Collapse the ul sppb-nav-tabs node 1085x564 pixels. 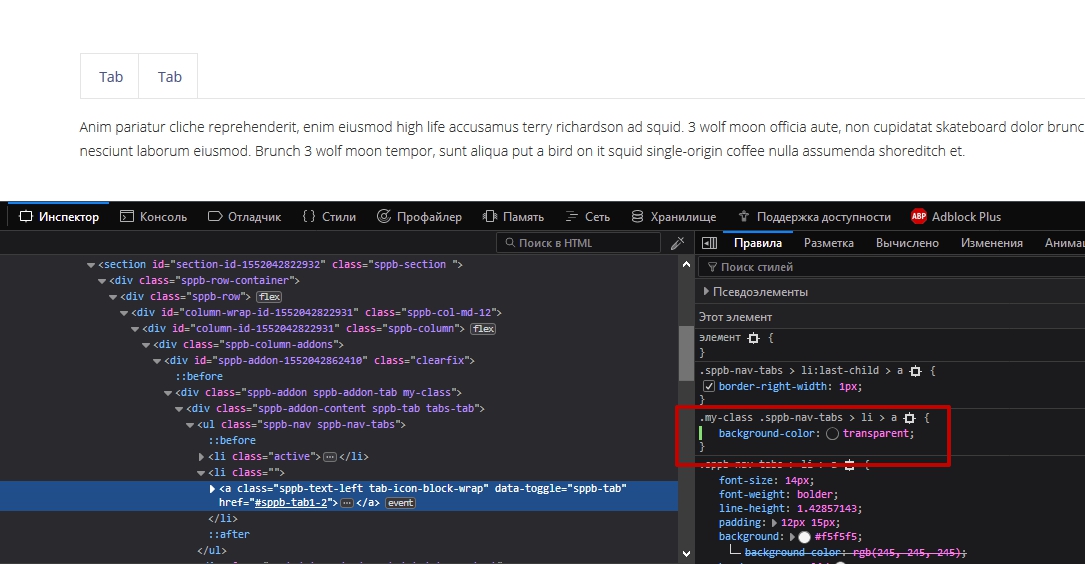190,425
